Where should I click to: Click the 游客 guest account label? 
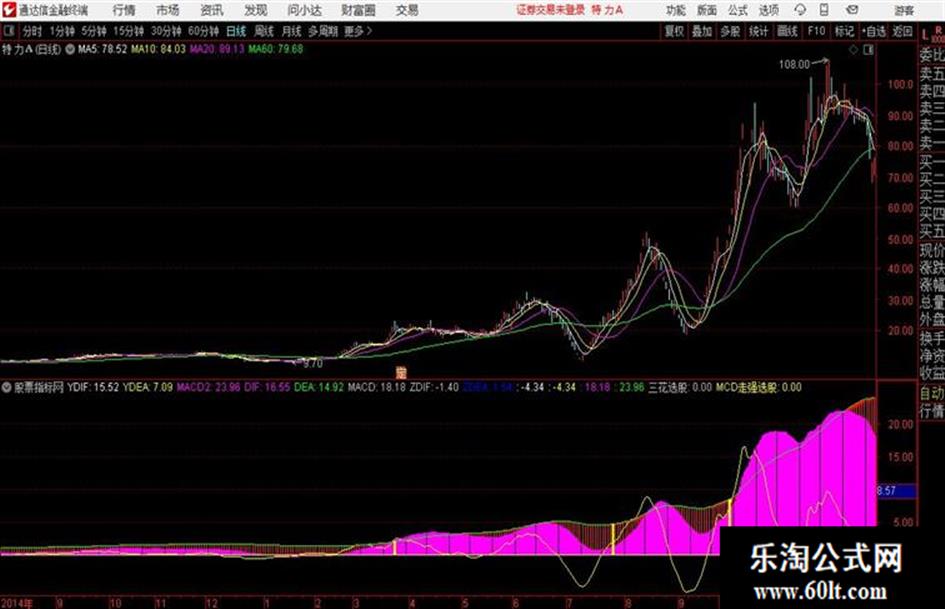pyautogui.click(x=904, y=10)
